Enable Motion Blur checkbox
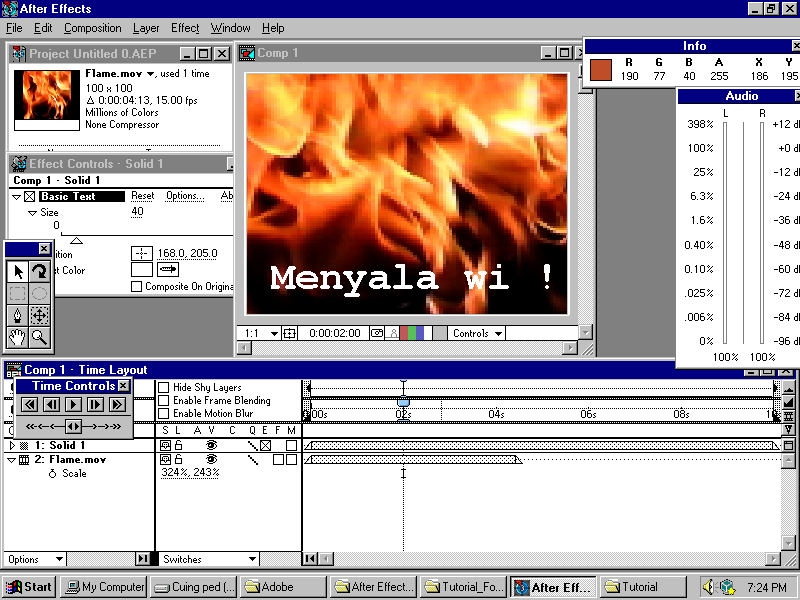 (164, 413)
